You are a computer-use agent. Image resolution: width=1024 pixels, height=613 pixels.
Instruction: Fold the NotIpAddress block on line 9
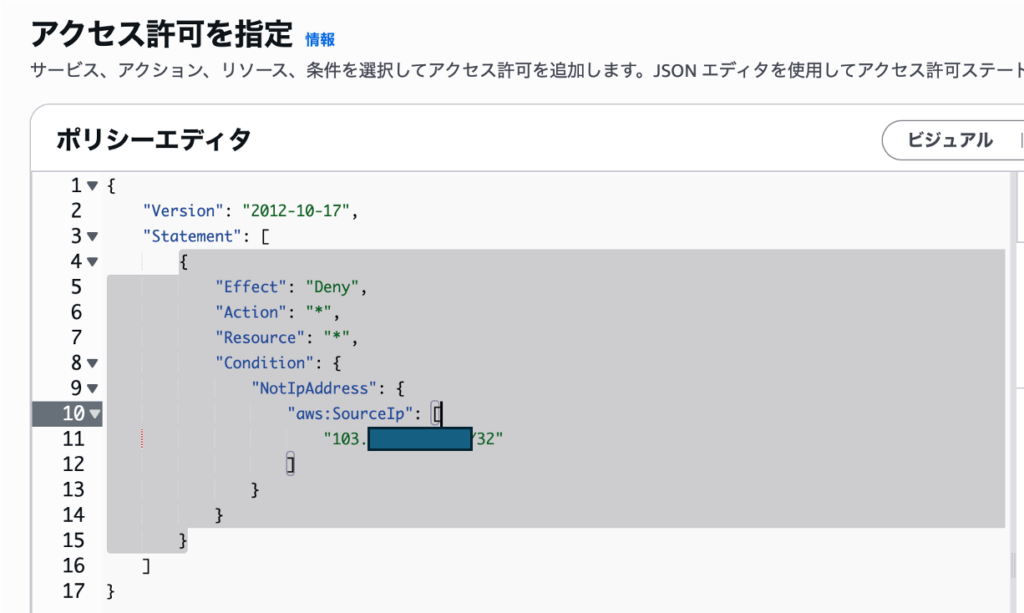pos(92,388)
